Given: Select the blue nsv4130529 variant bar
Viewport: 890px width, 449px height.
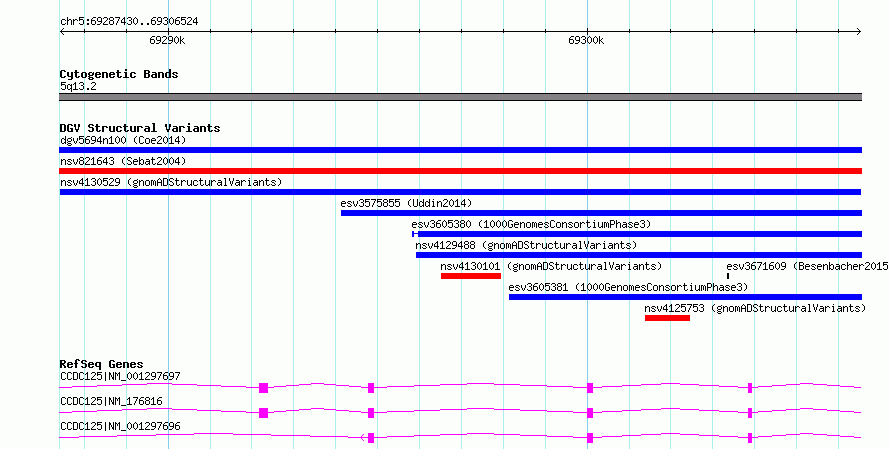Looking at the screenshot, I should (460, 192).
